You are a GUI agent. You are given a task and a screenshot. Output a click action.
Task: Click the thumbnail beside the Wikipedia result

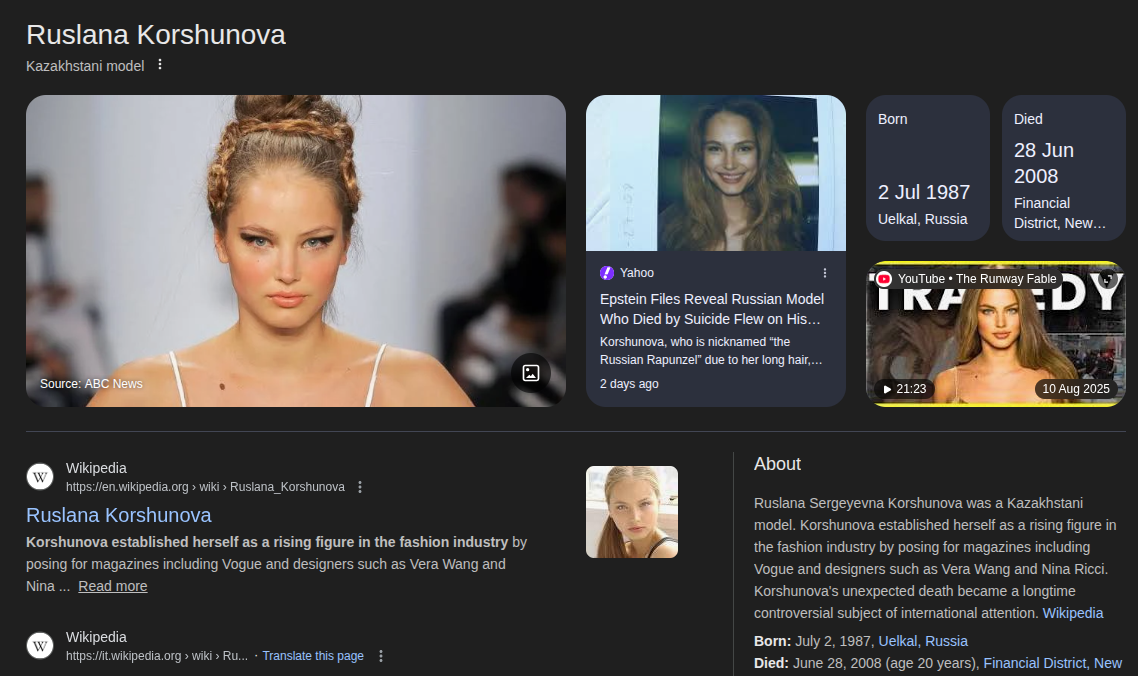click(631, 512)
